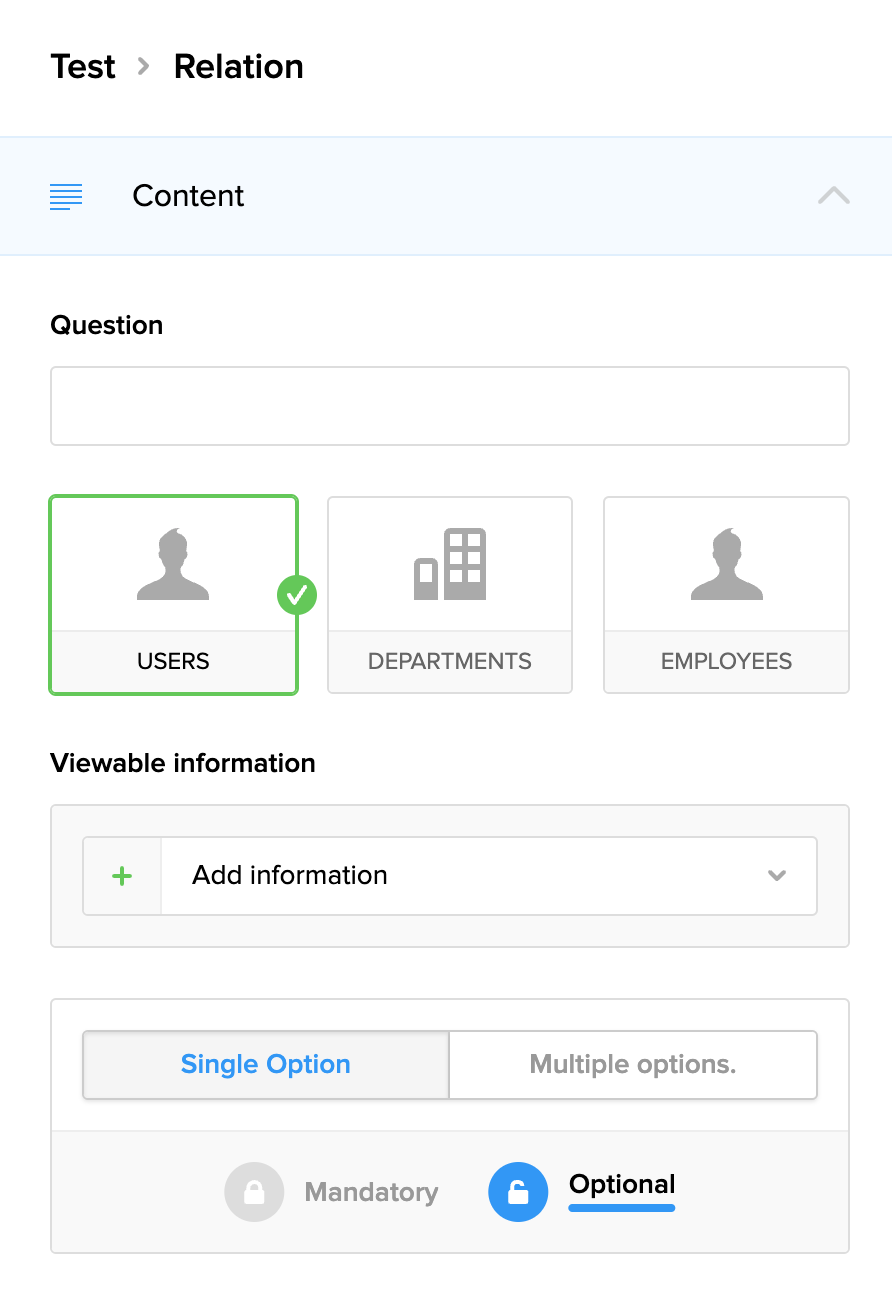Focus the Question text input field
The width and height of the screenshot is (892, 1296).
pos(450,406)
